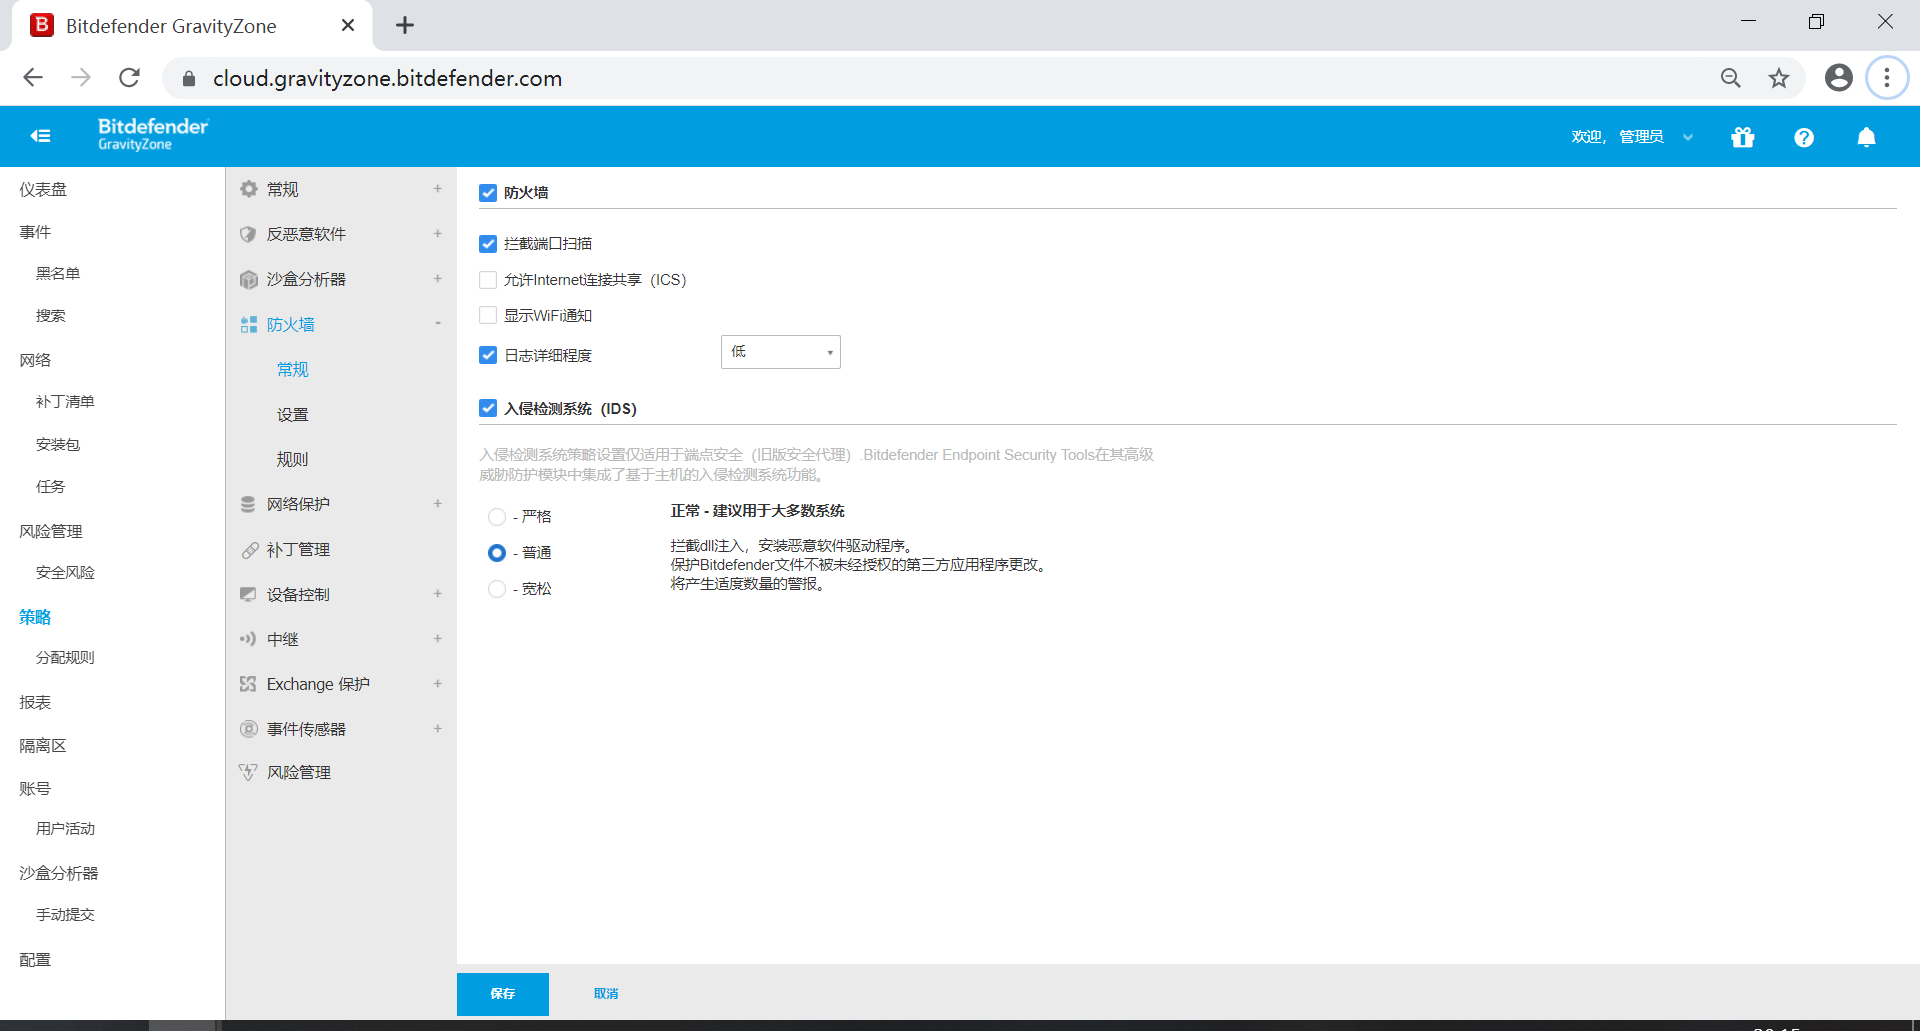This screenshot has width=1920, height=1031.
Task: Expand 中继 section with its plus sign
Action: [437, 639]
